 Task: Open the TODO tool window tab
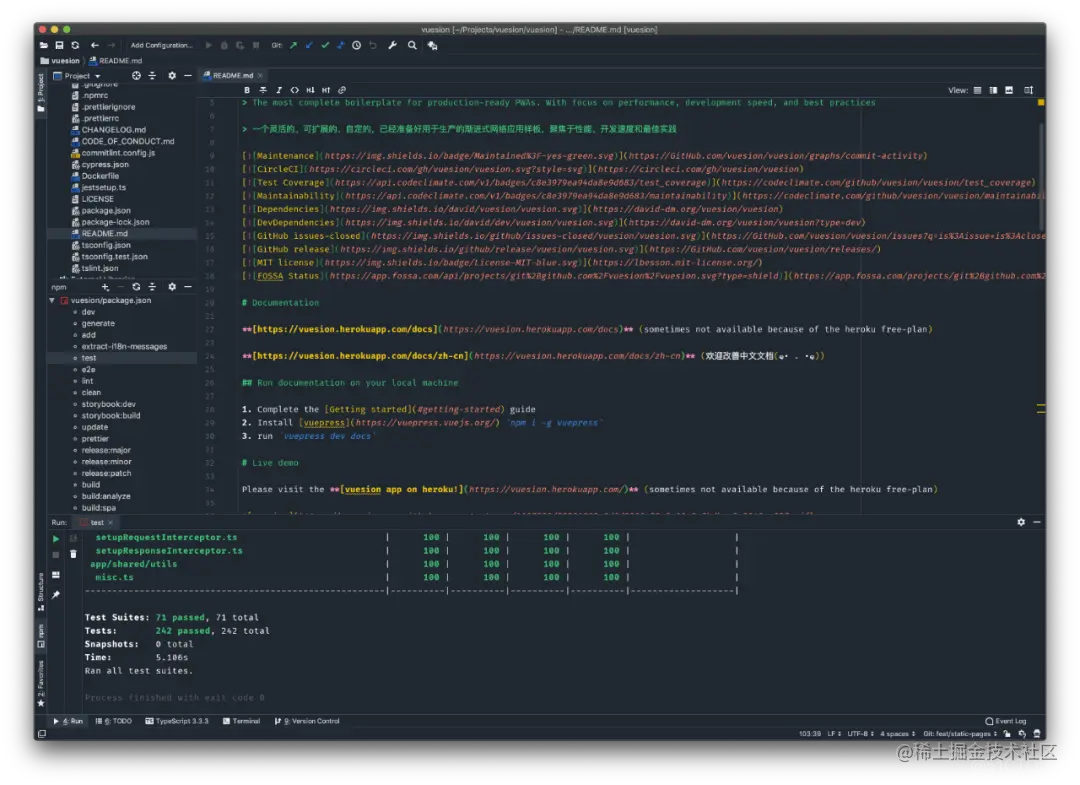114,722
